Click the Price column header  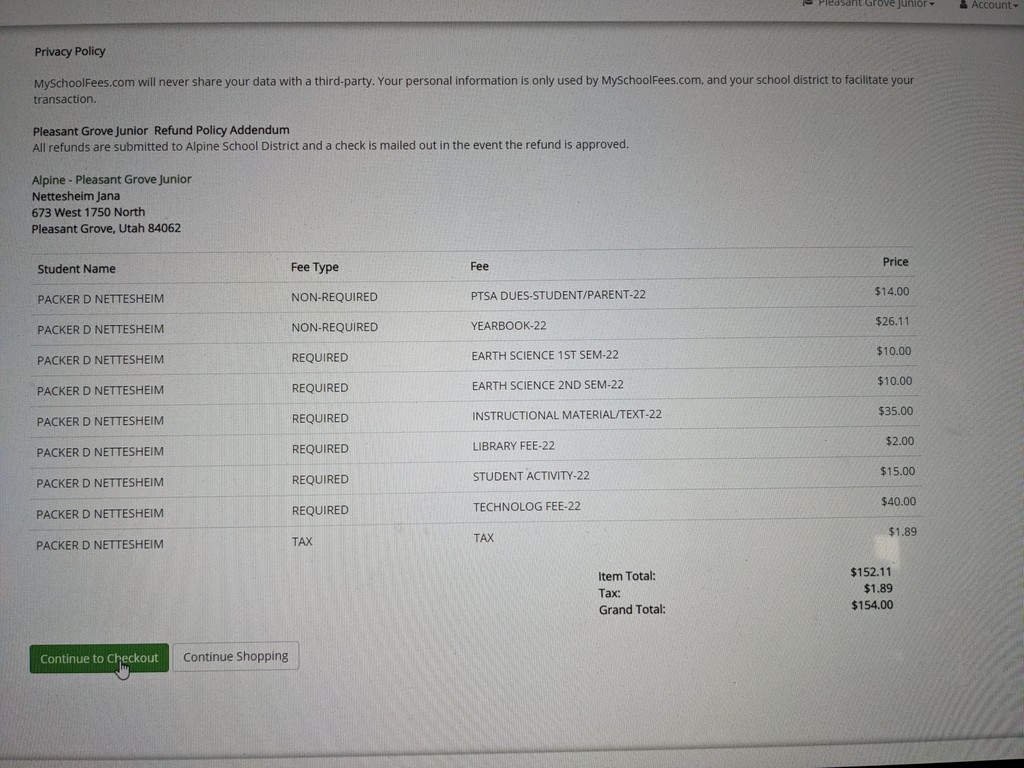coord(895,262)
